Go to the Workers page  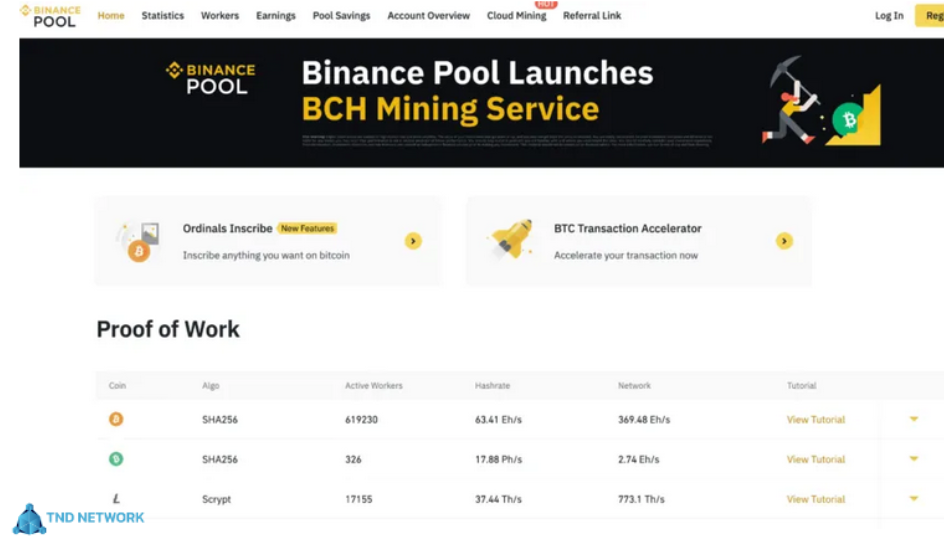click(220, 16)
